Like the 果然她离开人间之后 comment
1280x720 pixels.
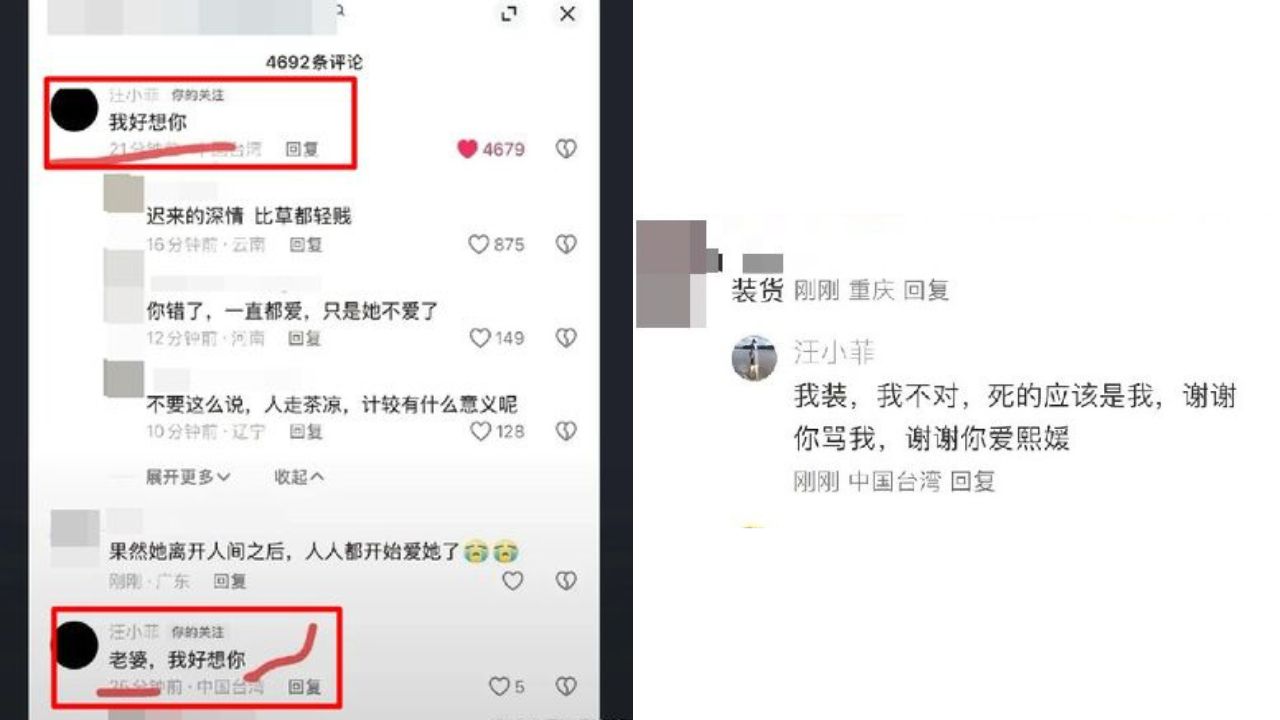(512, 580)
